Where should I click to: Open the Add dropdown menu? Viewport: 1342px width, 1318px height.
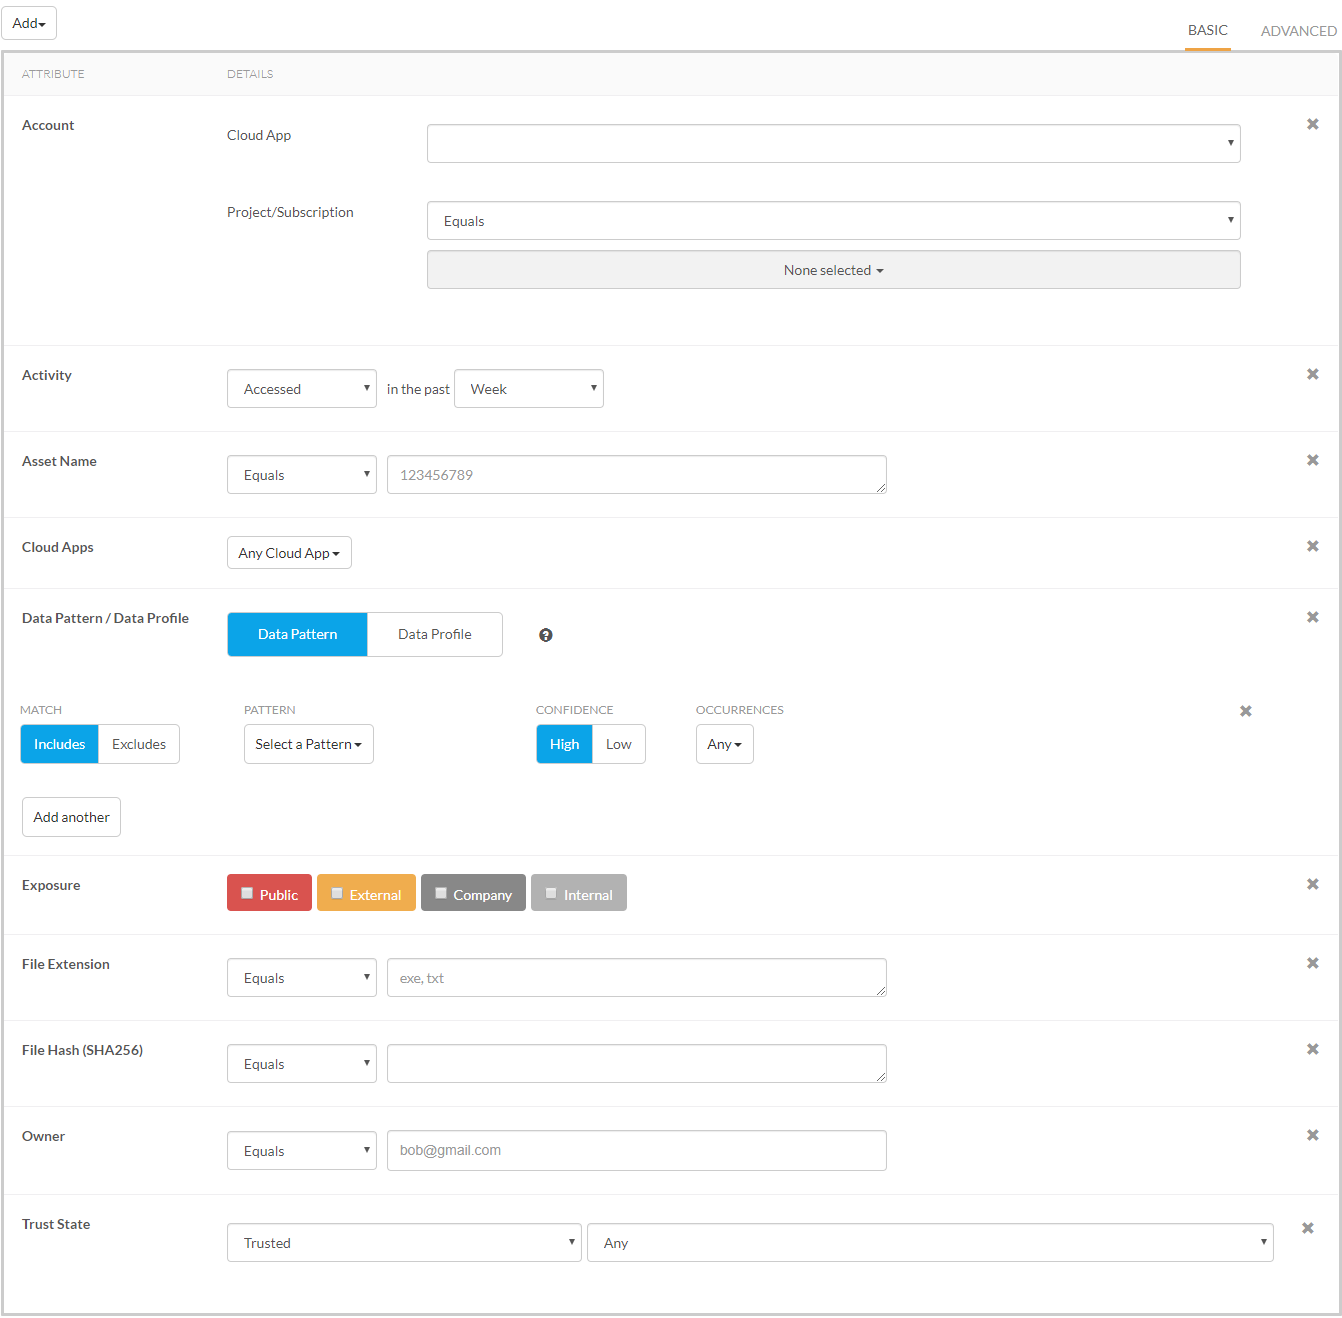click(29, 23)
